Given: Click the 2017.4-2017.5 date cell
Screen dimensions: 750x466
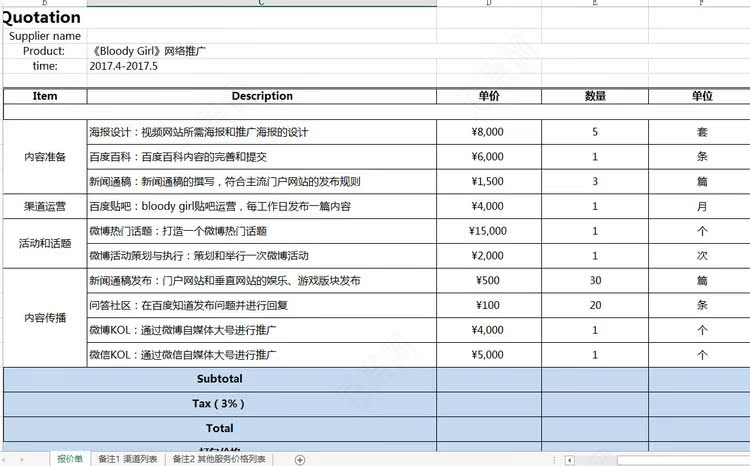Looking at the screenshot, I should point(262,66).
